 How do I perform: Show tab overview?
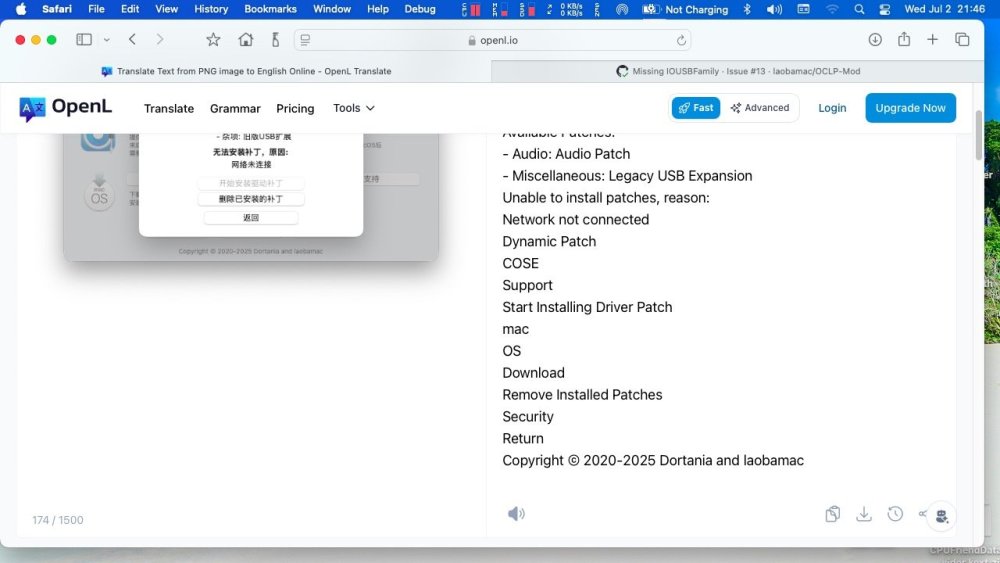tap(962, 40)
